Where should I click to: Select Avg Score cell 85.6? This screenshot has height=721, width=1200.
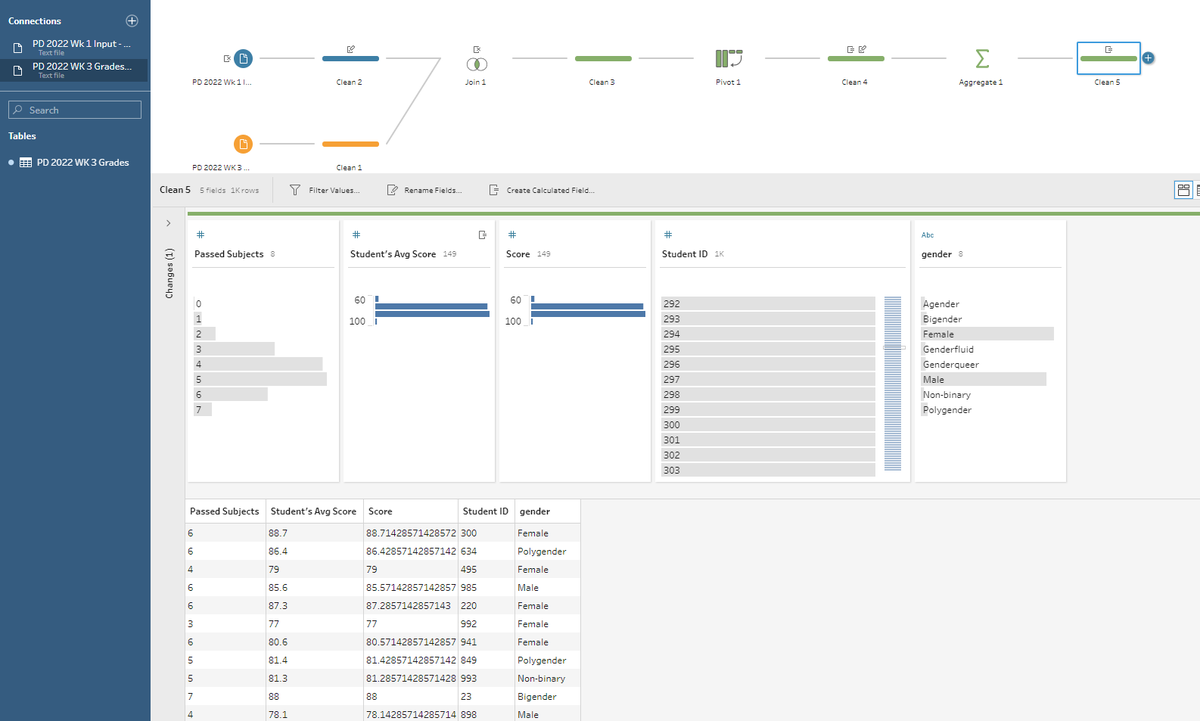click(313, 588)
